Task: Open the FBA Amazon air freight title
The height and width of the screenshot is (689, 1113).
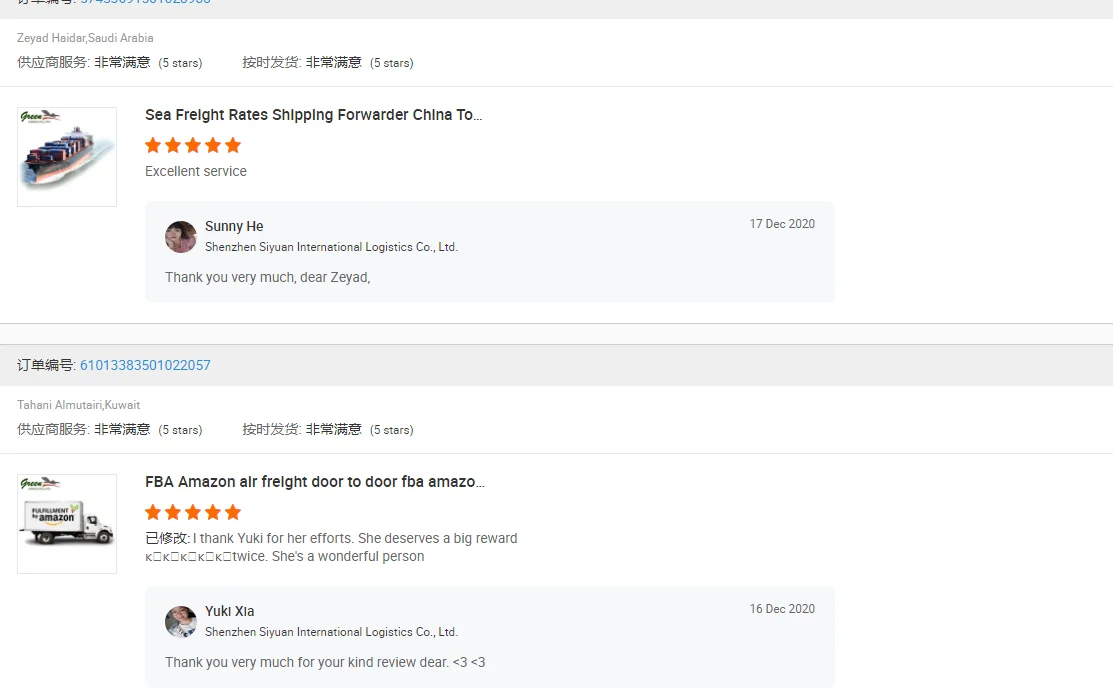Action: [x=314, y=482]
